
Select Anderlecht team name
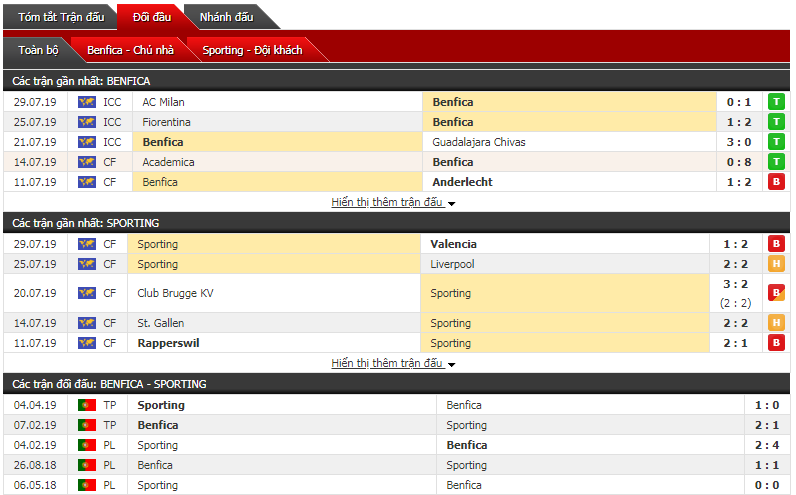(462, 182)
